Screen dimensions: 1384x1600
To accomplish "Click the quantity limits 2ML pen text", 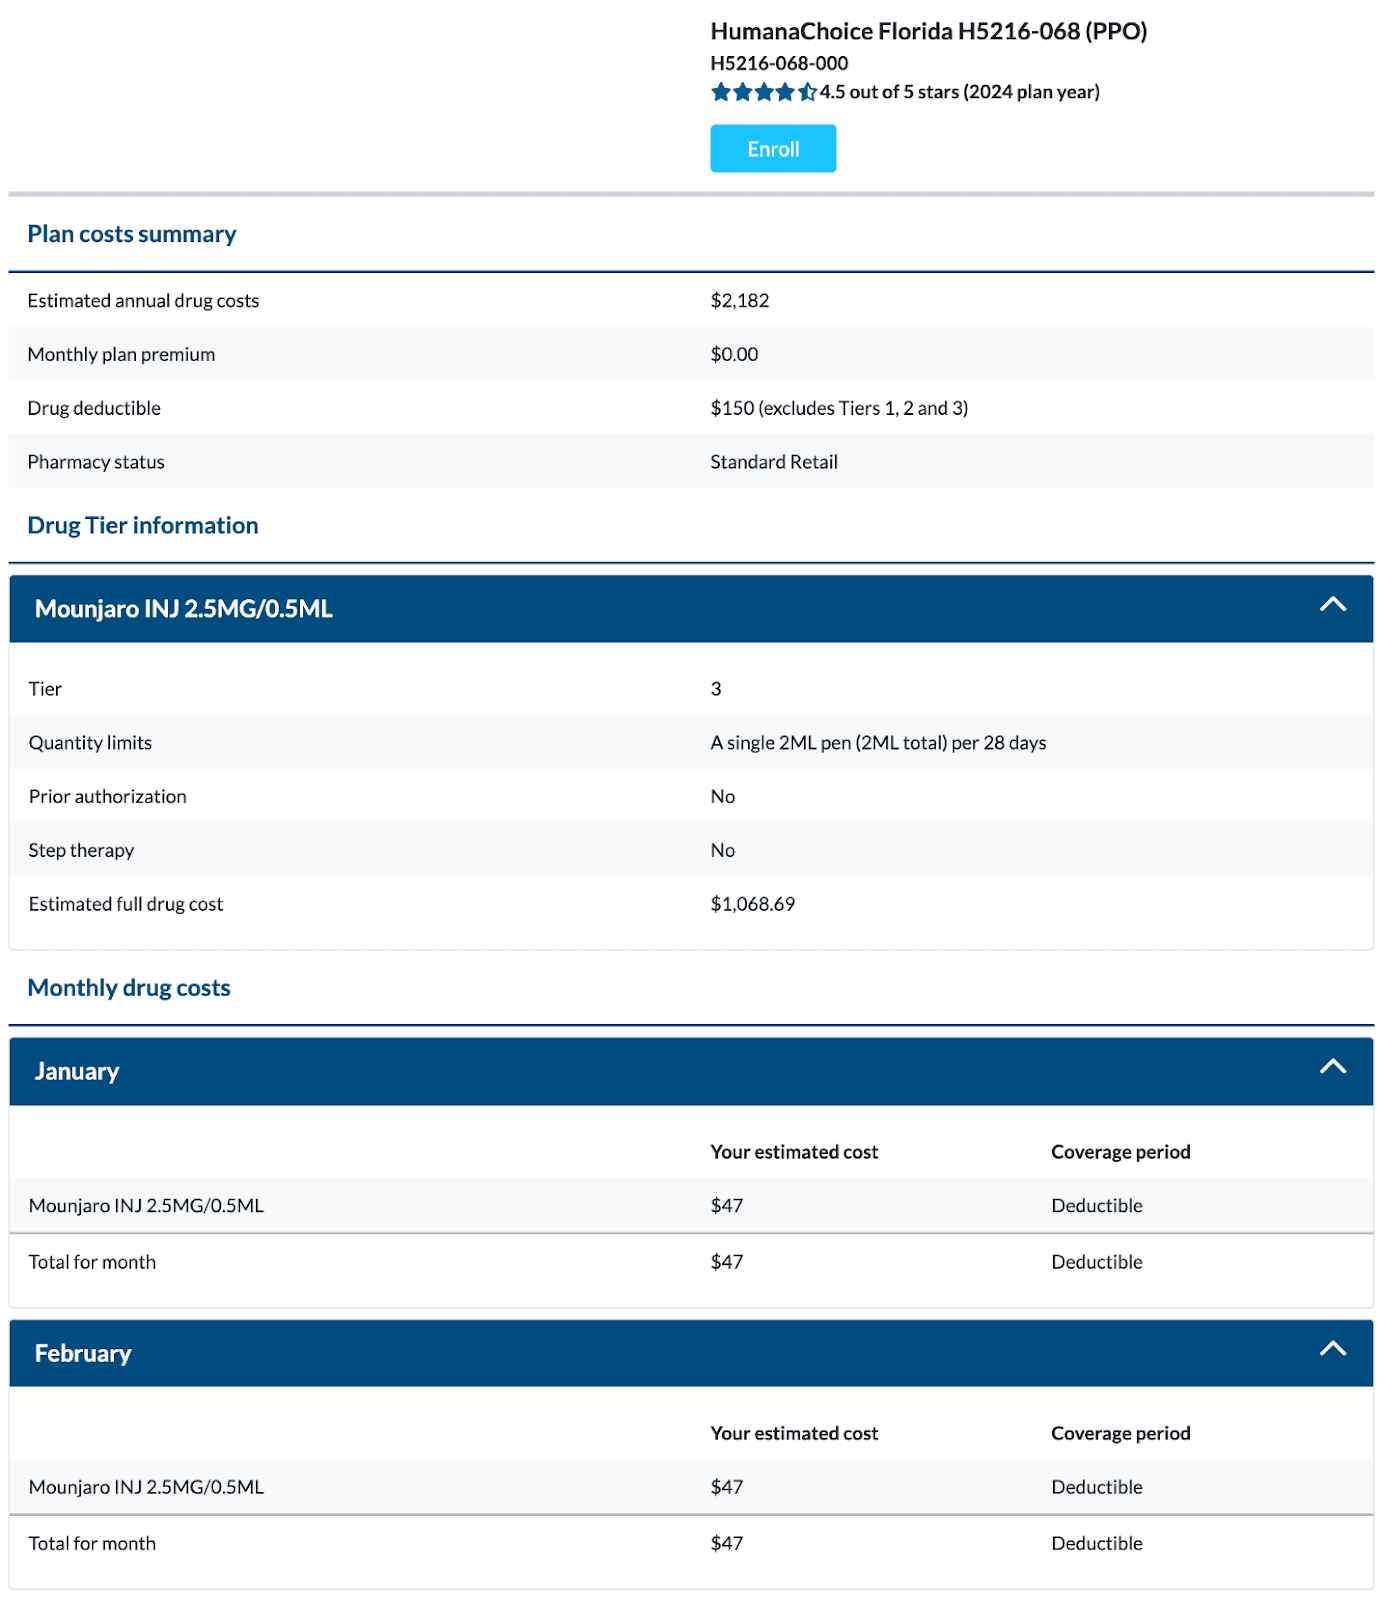I will [878, 743].
